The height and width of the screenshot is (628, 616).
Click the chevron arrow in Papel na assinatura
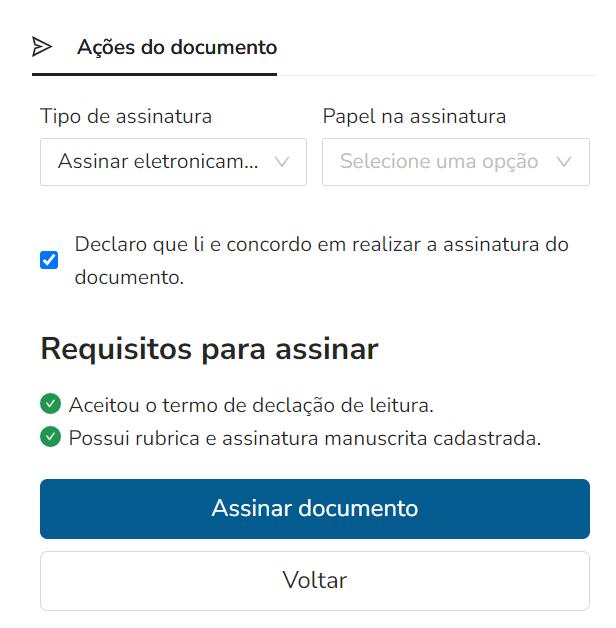point(564,162)
